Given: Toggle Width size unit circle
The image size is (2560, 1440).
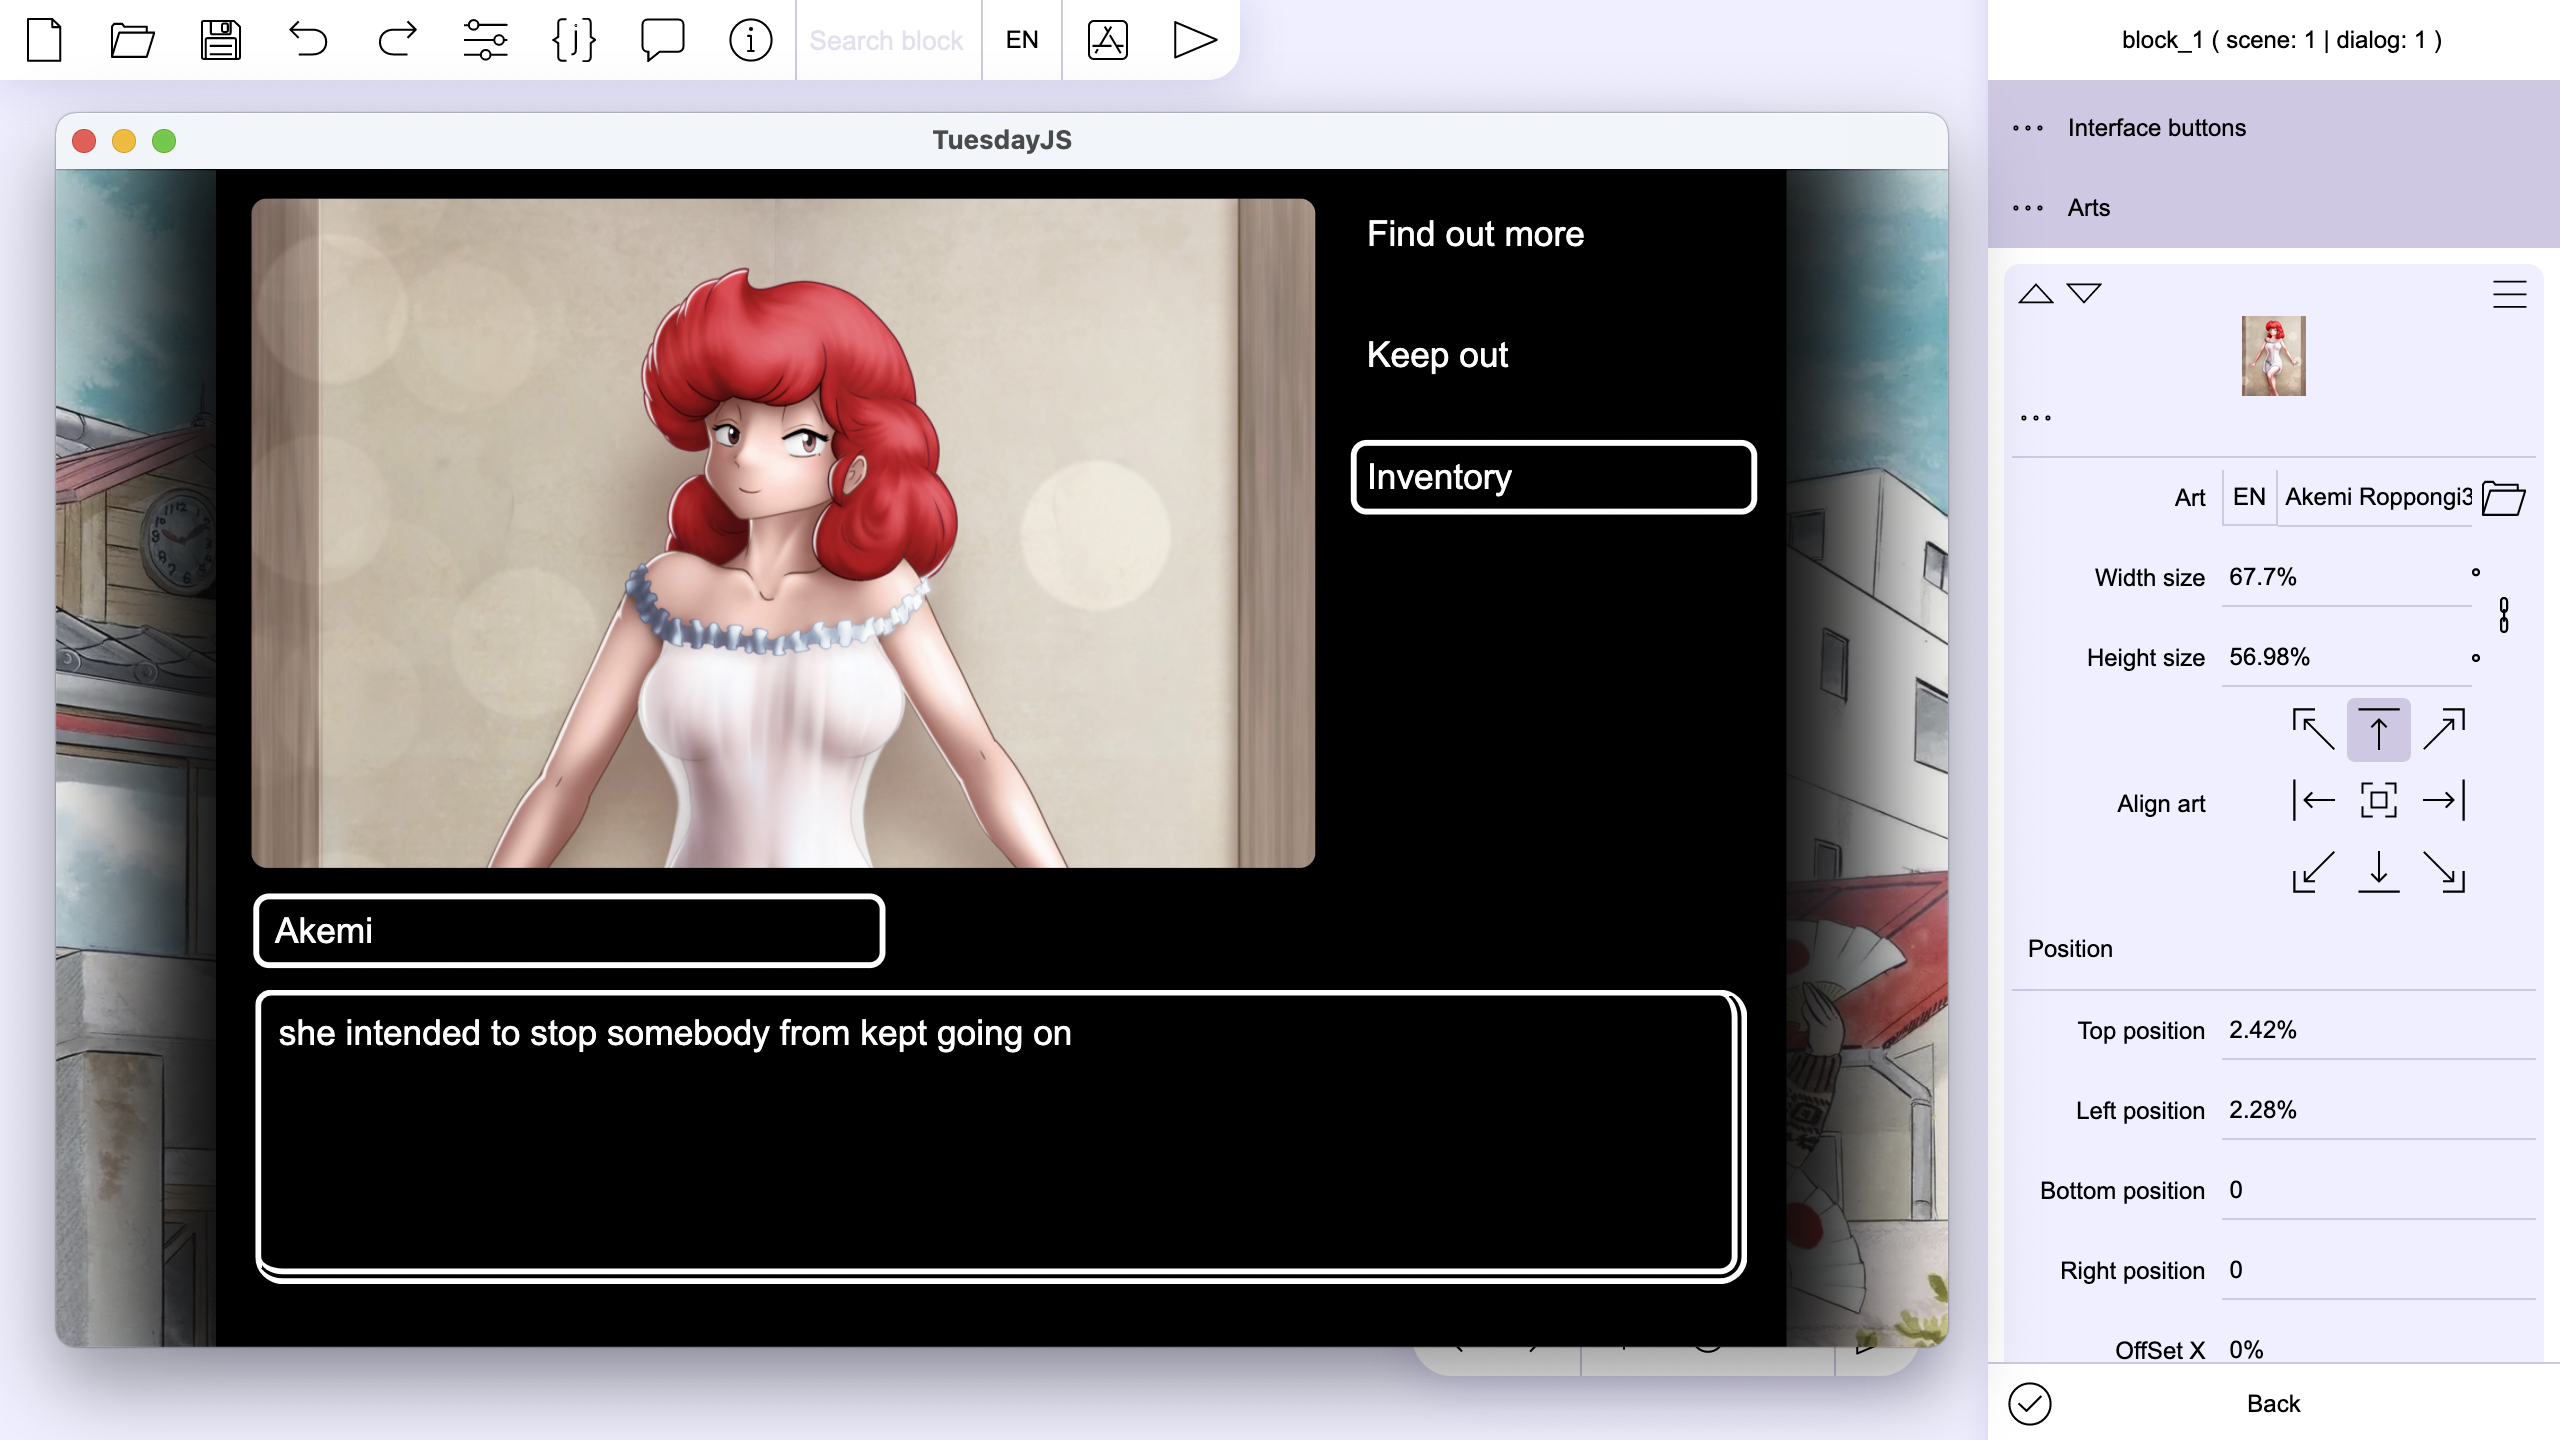Looking at the screenshot, I should click(x=2476, y=573).
